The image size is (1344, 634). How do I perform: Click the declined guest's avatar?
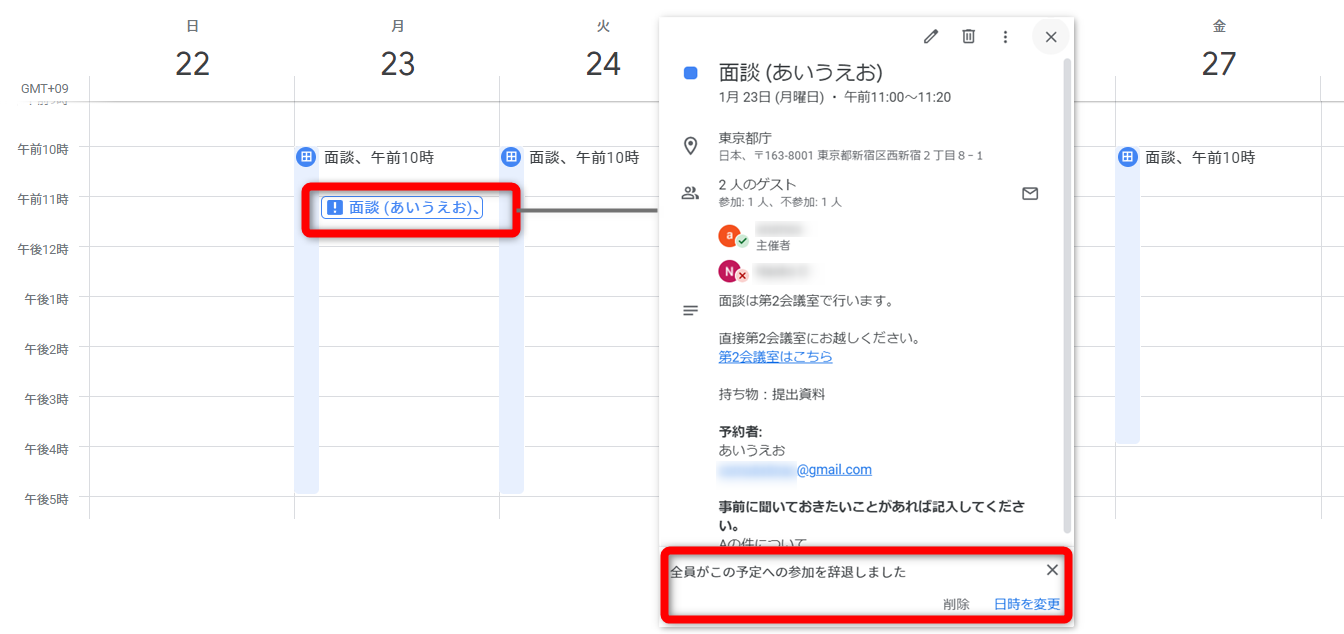pyautogui.click(x=730, y=271)
